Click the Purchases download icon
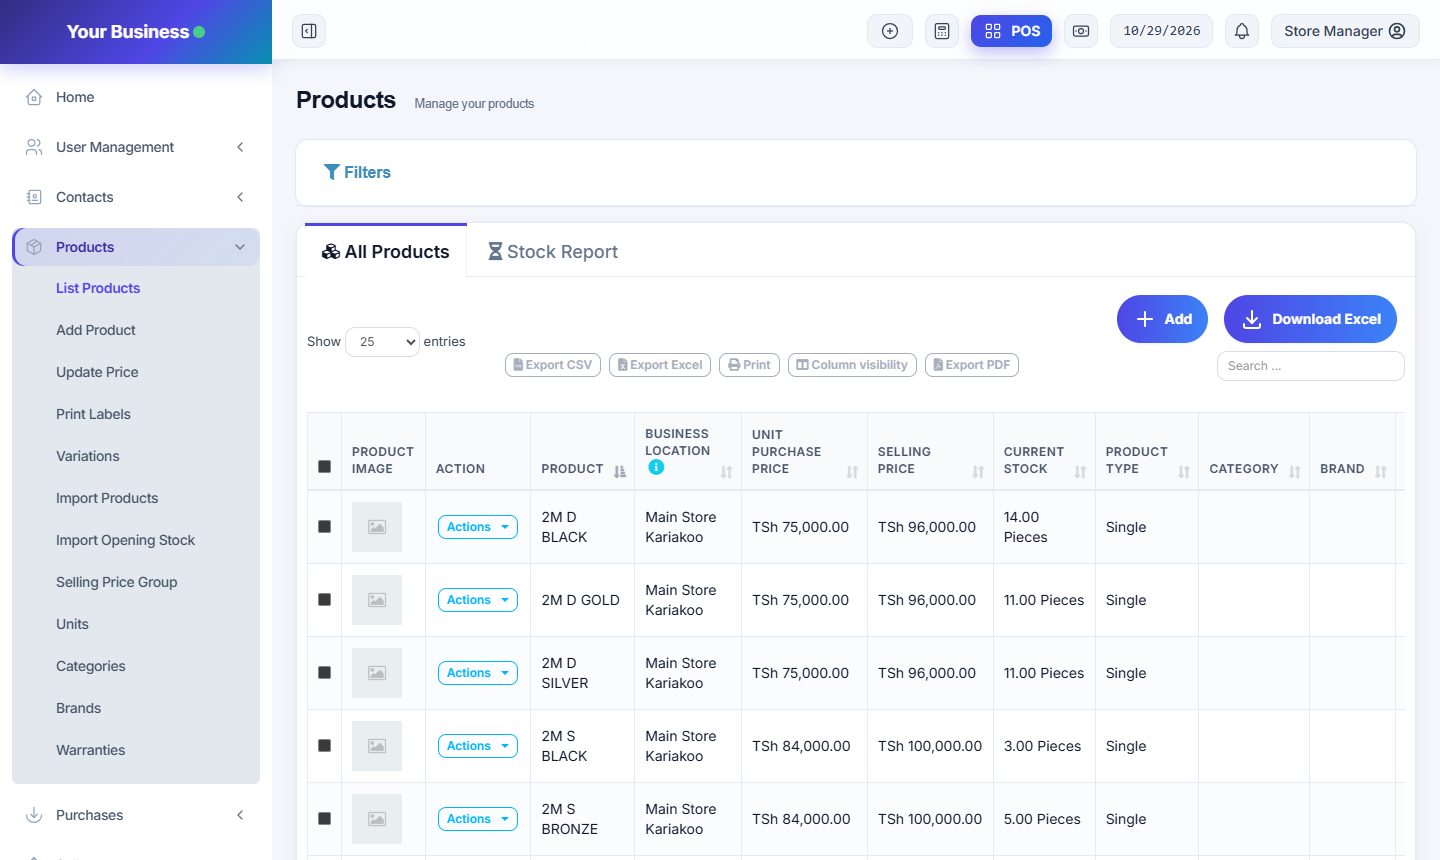 click(34, 815)
